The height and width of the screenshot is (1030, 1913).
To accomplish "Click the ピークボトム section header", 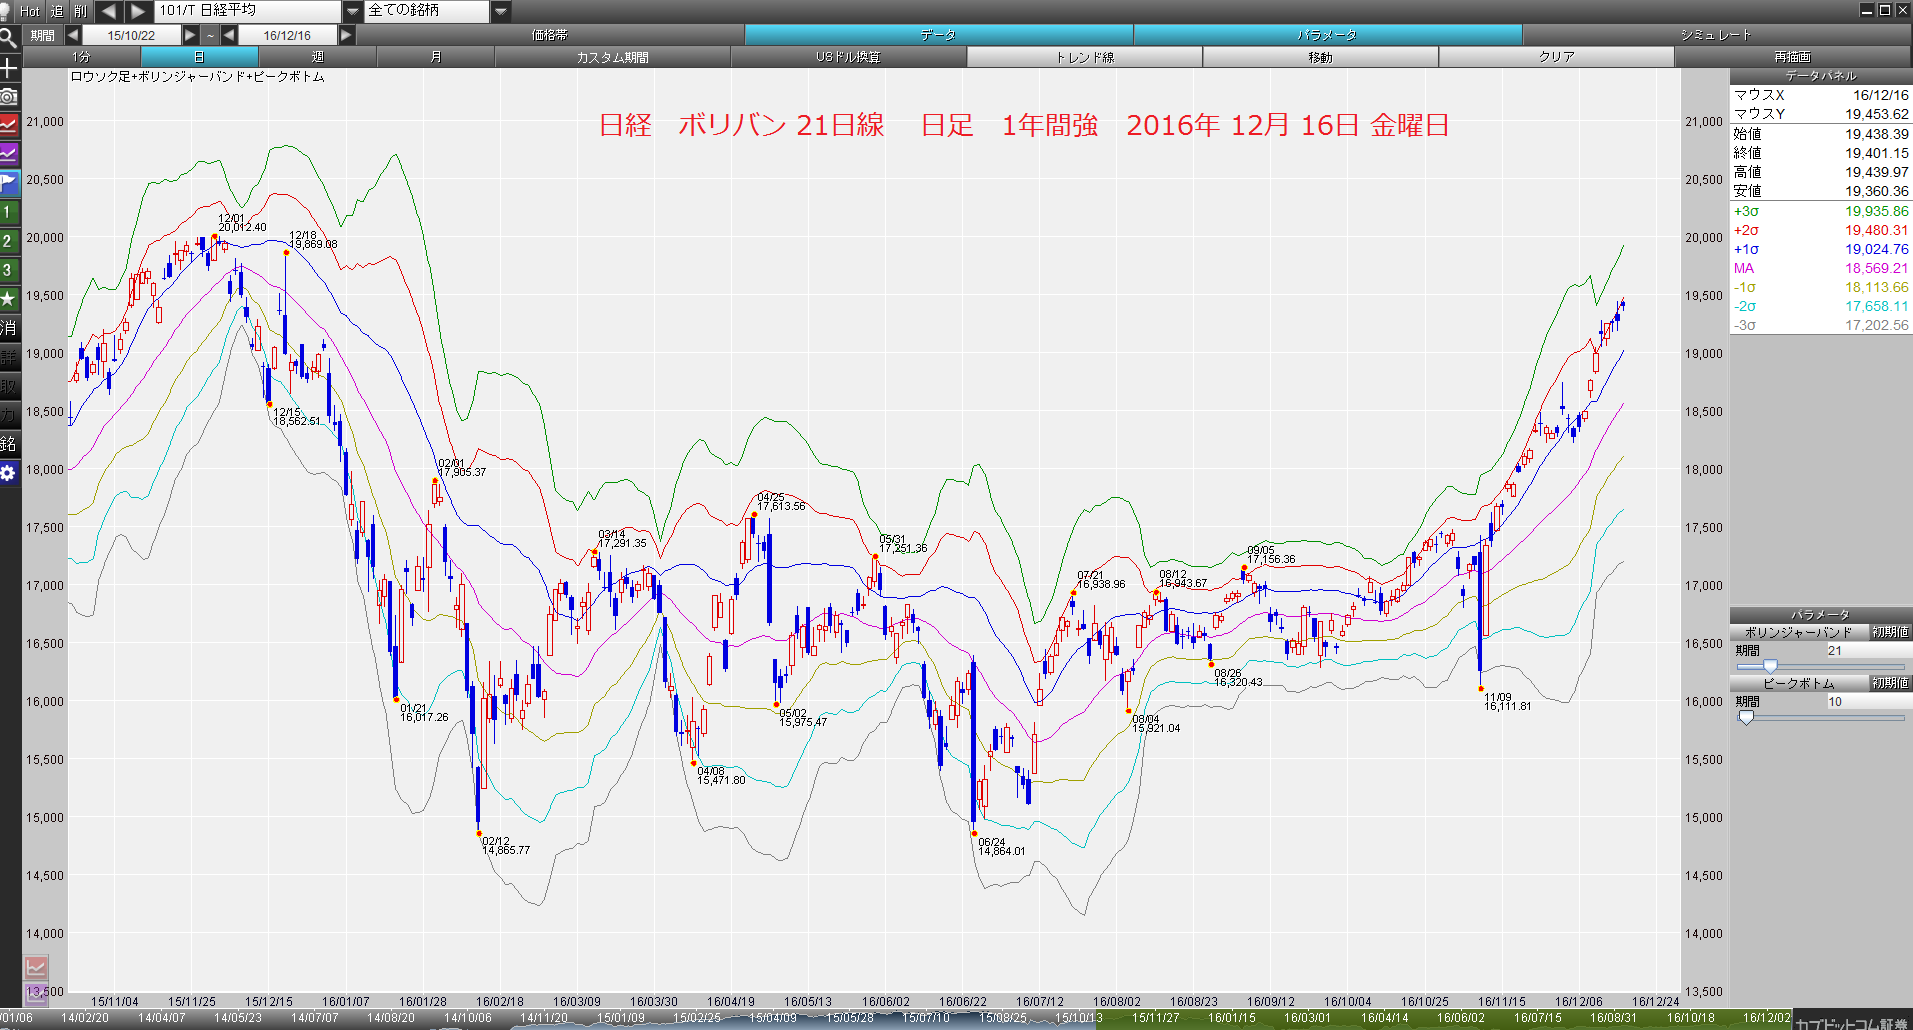I will point(1799,683).
